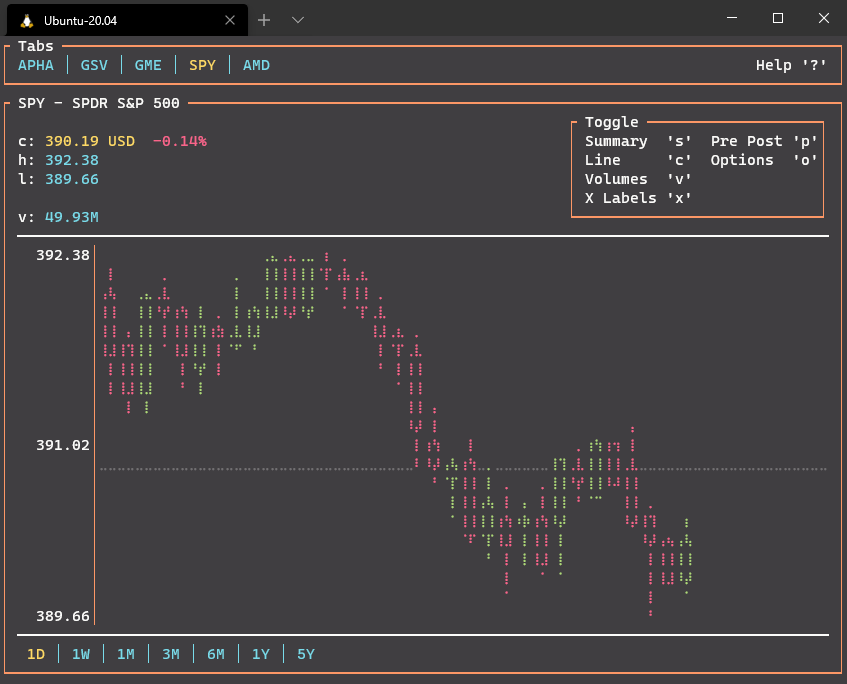Switch to the APHA stock tab

[x=36, y=65]
